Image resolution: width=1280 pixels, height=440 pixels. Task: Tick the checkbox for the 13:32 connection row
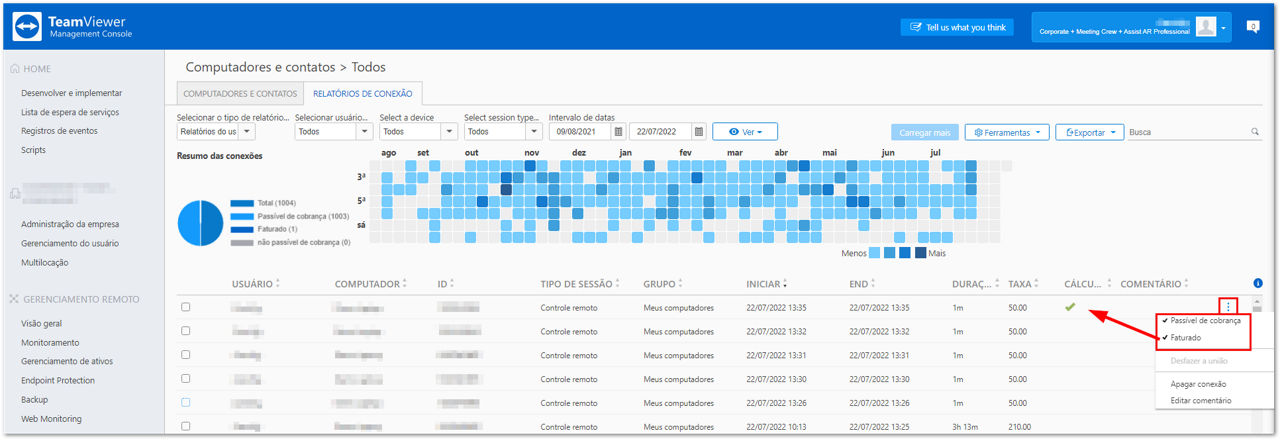(186, 331)
